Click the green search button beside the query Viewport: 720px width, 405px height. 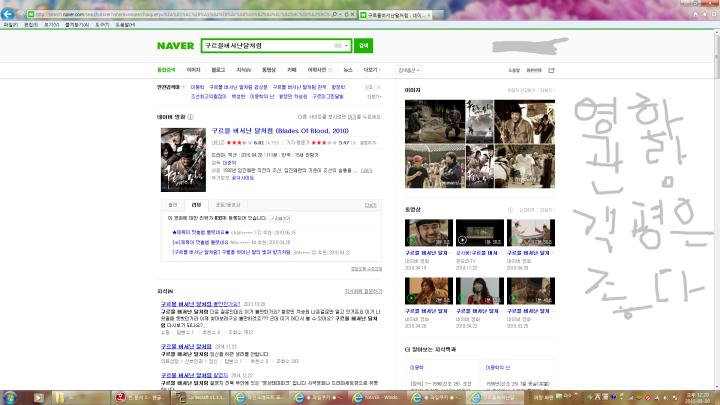tap(363, 45)
